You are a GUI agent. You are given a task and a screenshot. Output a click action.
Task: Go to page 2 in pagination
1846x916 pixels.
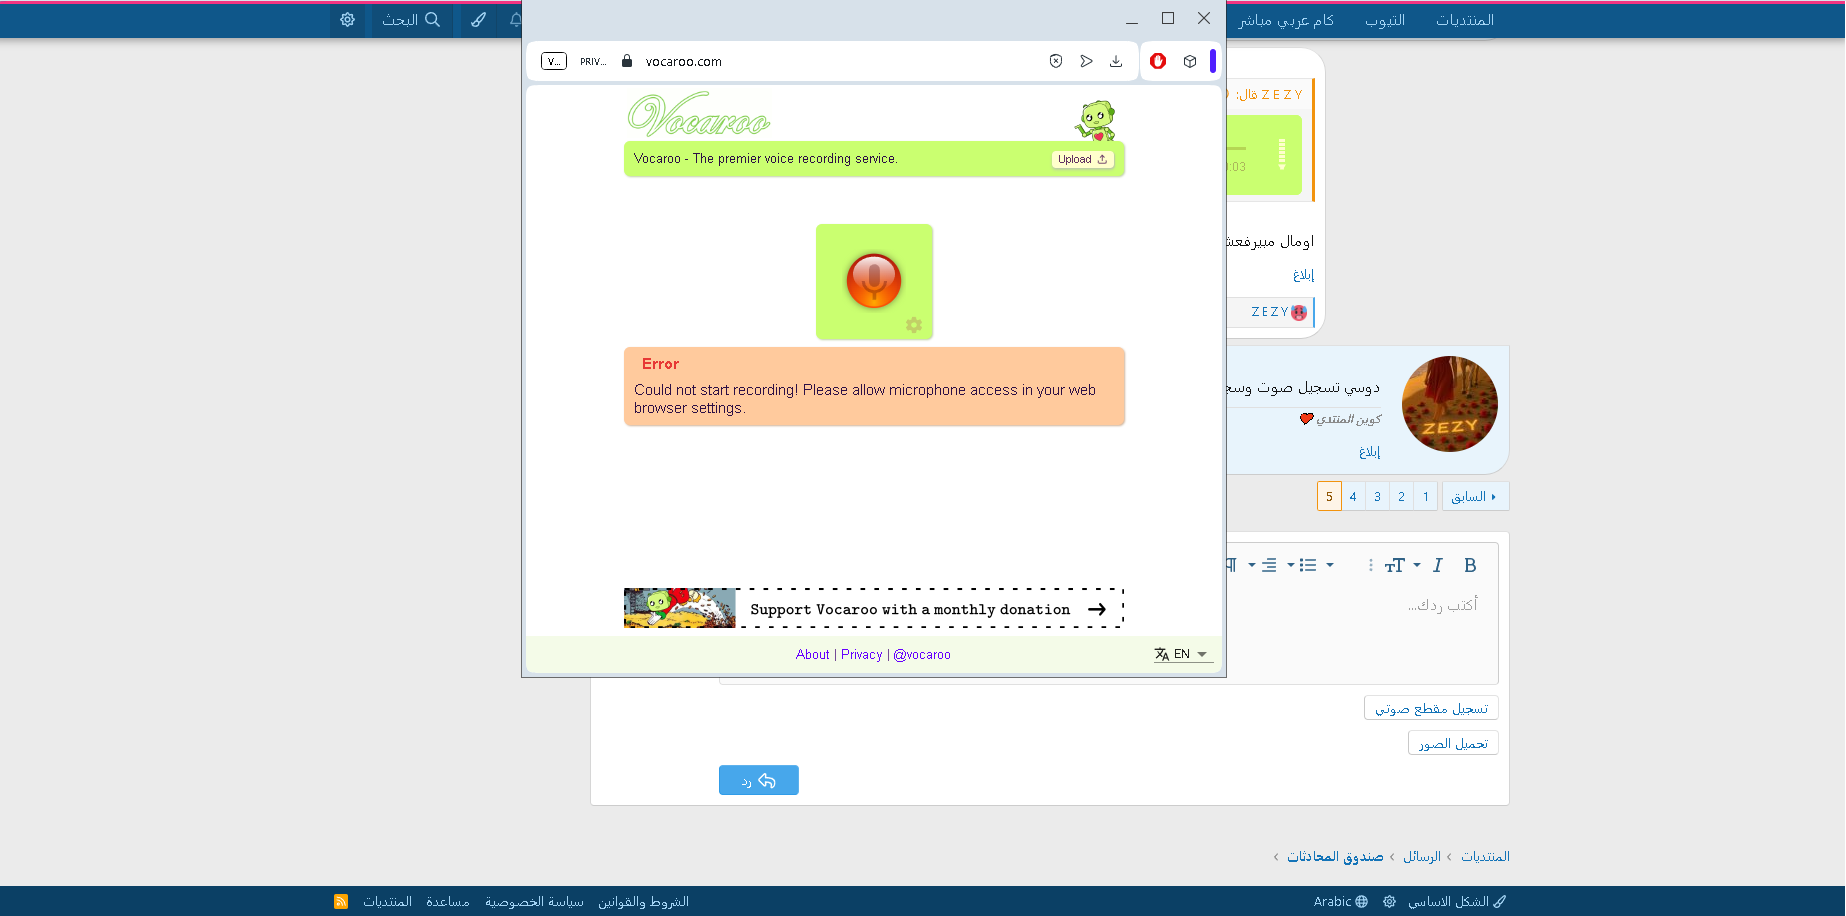(1401, 496)
